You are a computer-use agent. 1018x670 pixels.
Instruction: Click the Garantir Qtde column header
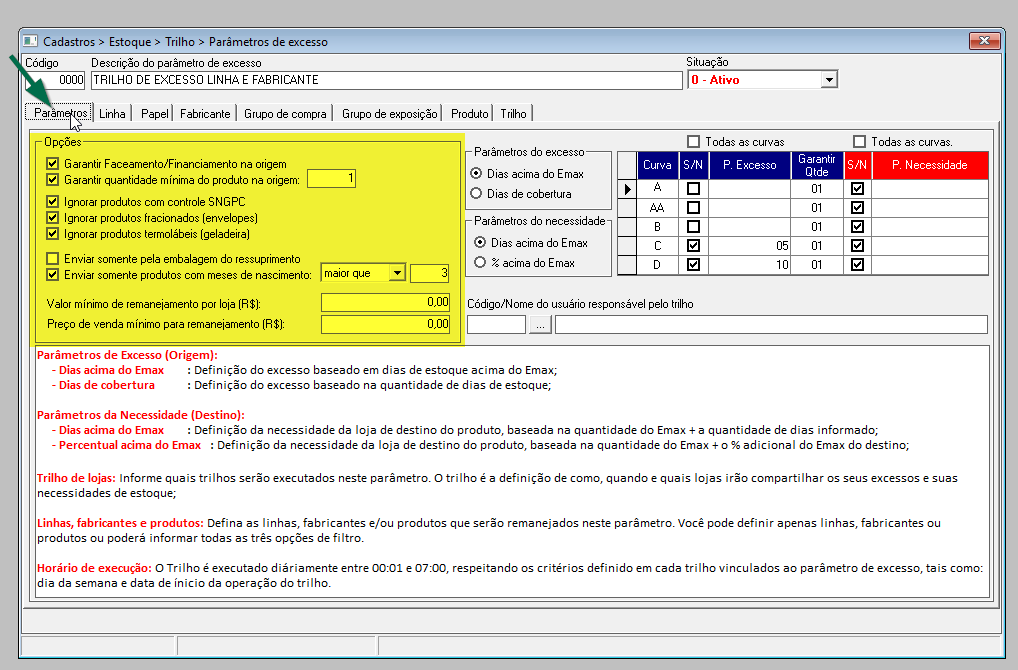(817, 166)
